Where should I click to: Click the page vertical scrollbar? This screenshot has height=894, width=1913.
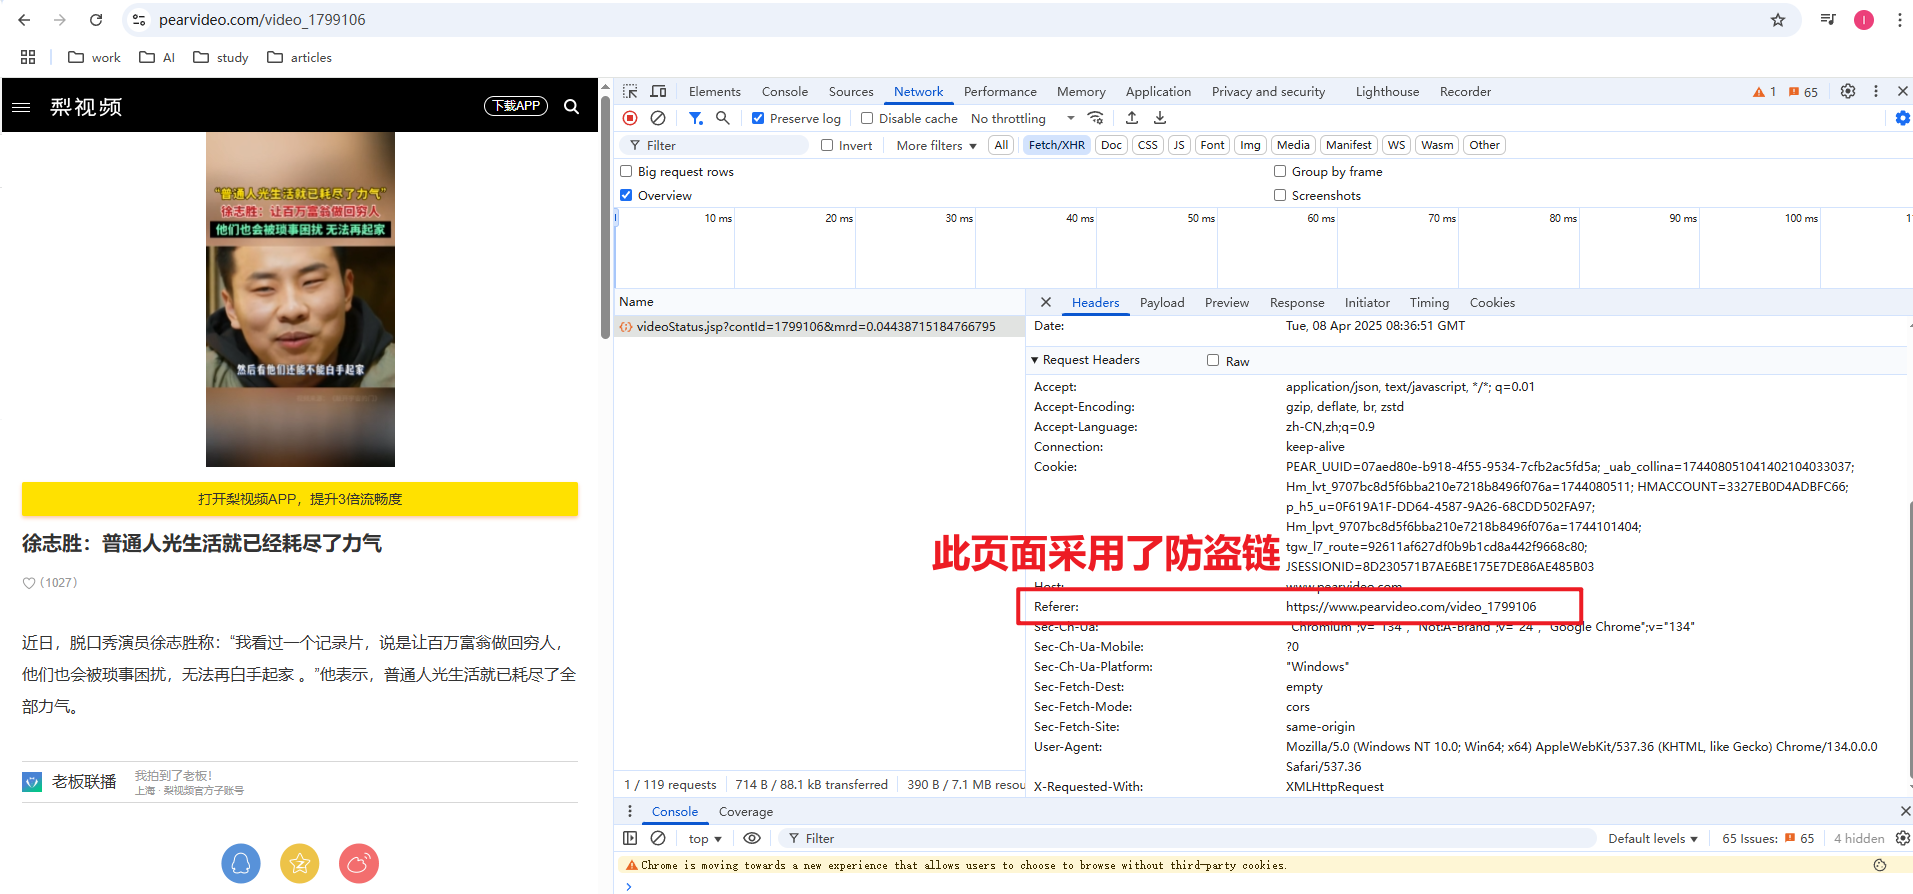coord(606,217)
